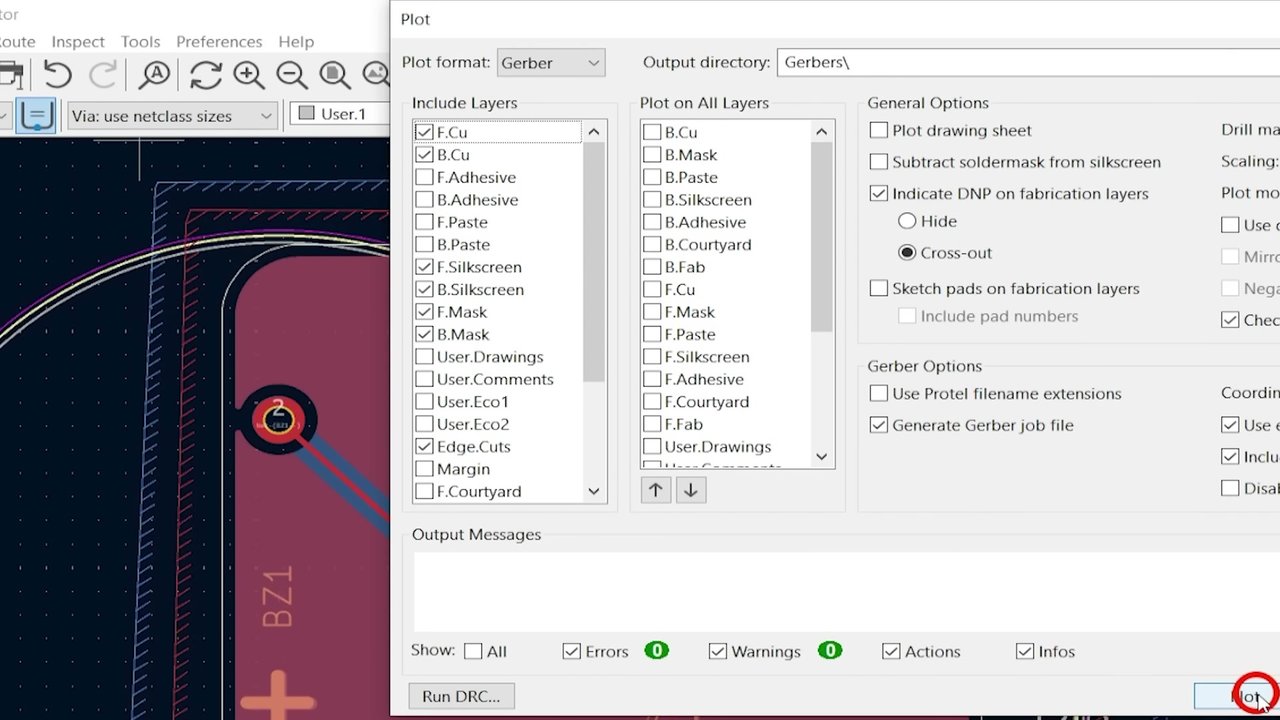The height and width of the screenshot is (720, 1280).
Task: Move selected layer up with the up arrow
Action: click(655, 490)
